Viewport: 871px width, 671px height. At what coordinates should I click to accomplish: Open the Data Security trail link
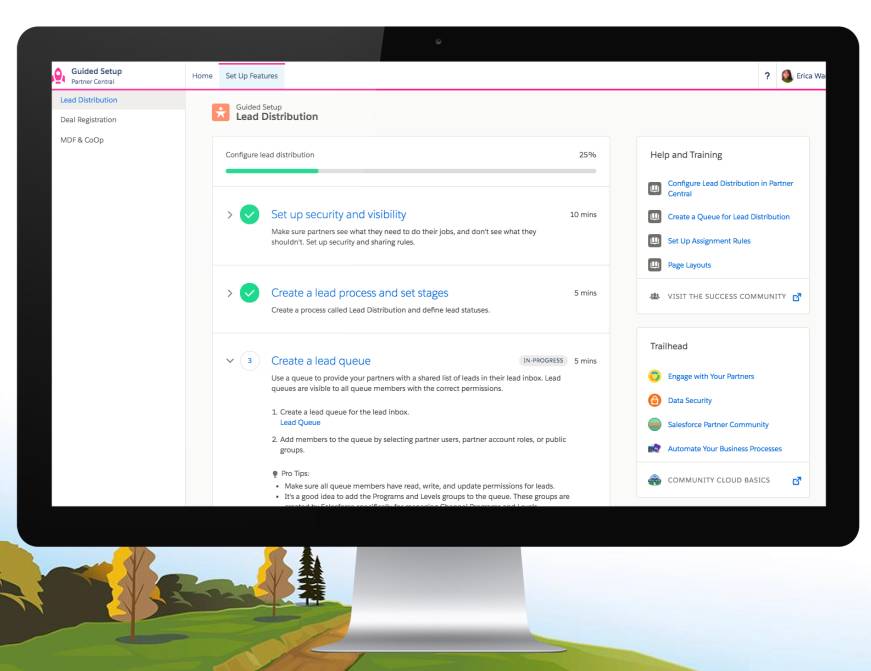point(689,400)
